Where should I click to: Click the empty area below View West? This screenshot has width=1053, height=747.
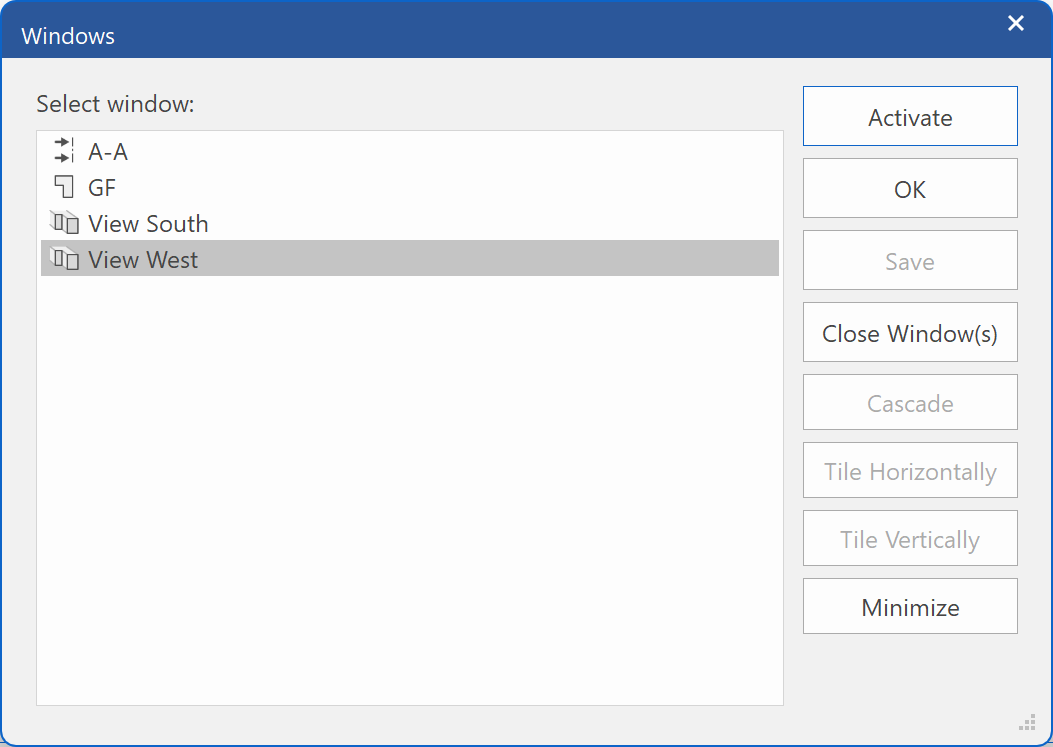point(410,480)
